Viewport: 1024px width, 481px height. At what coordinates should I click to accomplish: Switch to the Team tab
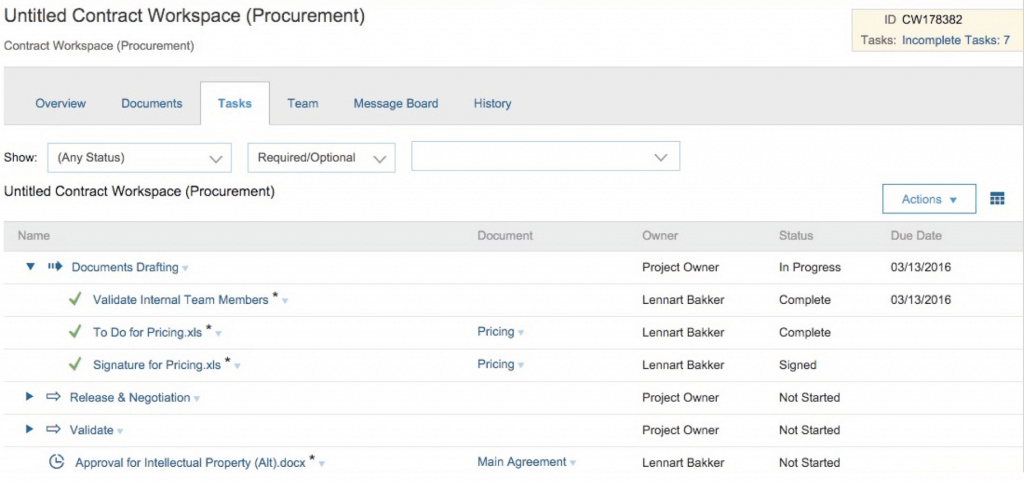303,103
